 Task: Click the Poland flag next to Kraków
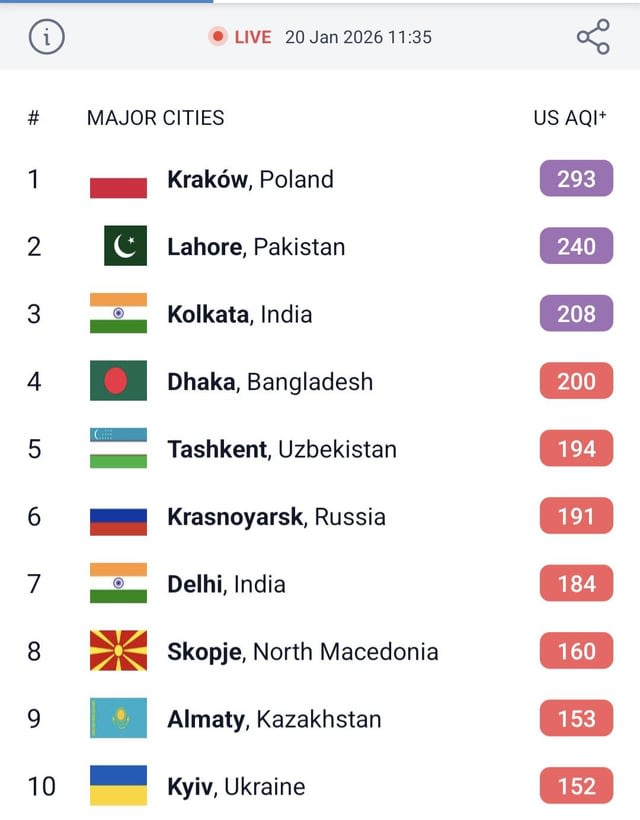click(x=119, y=179)
